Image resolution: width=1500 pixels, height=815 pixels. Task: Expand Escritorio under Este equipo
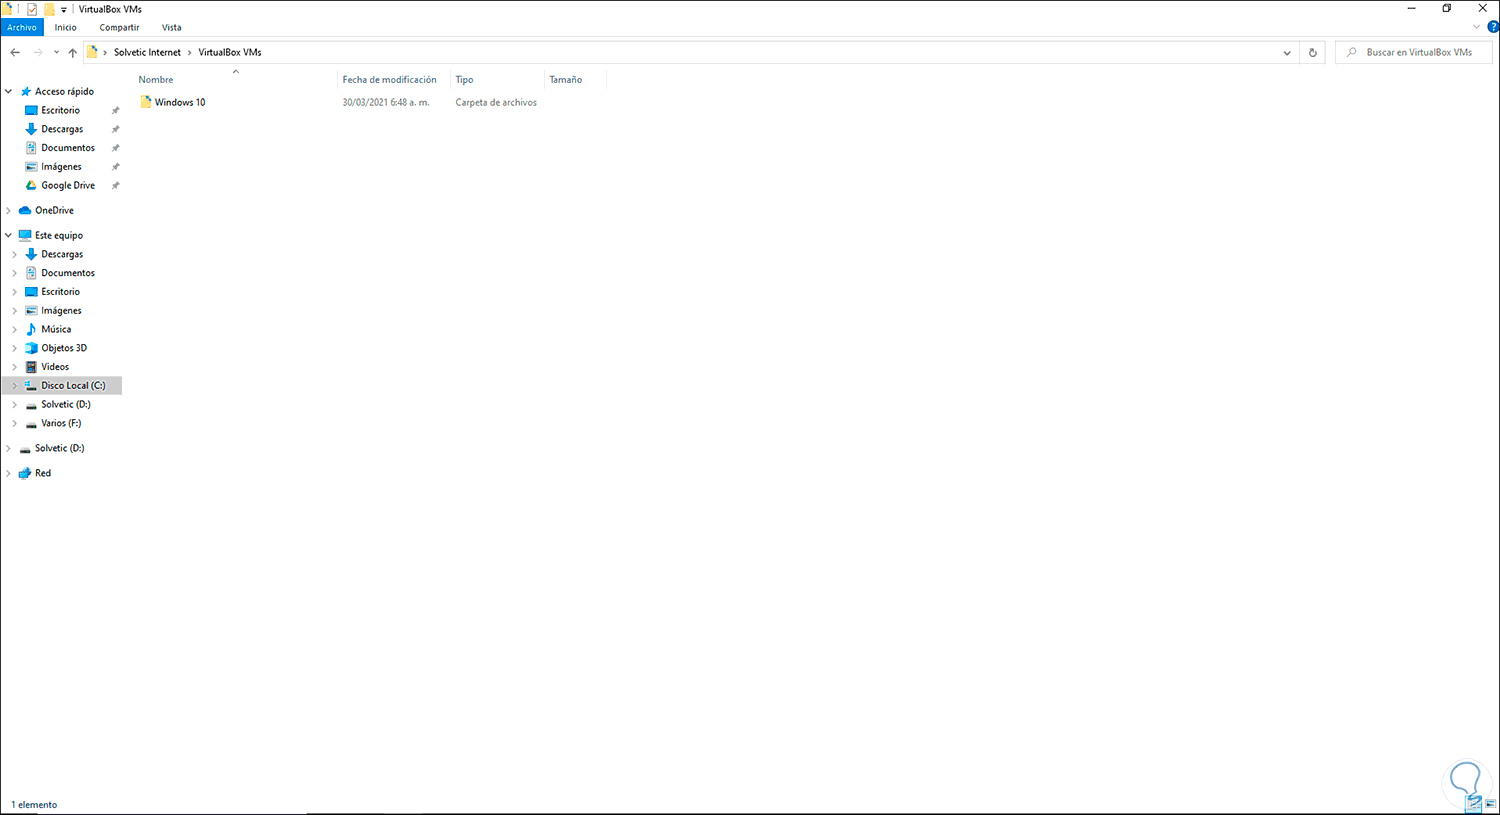(15, 292)
